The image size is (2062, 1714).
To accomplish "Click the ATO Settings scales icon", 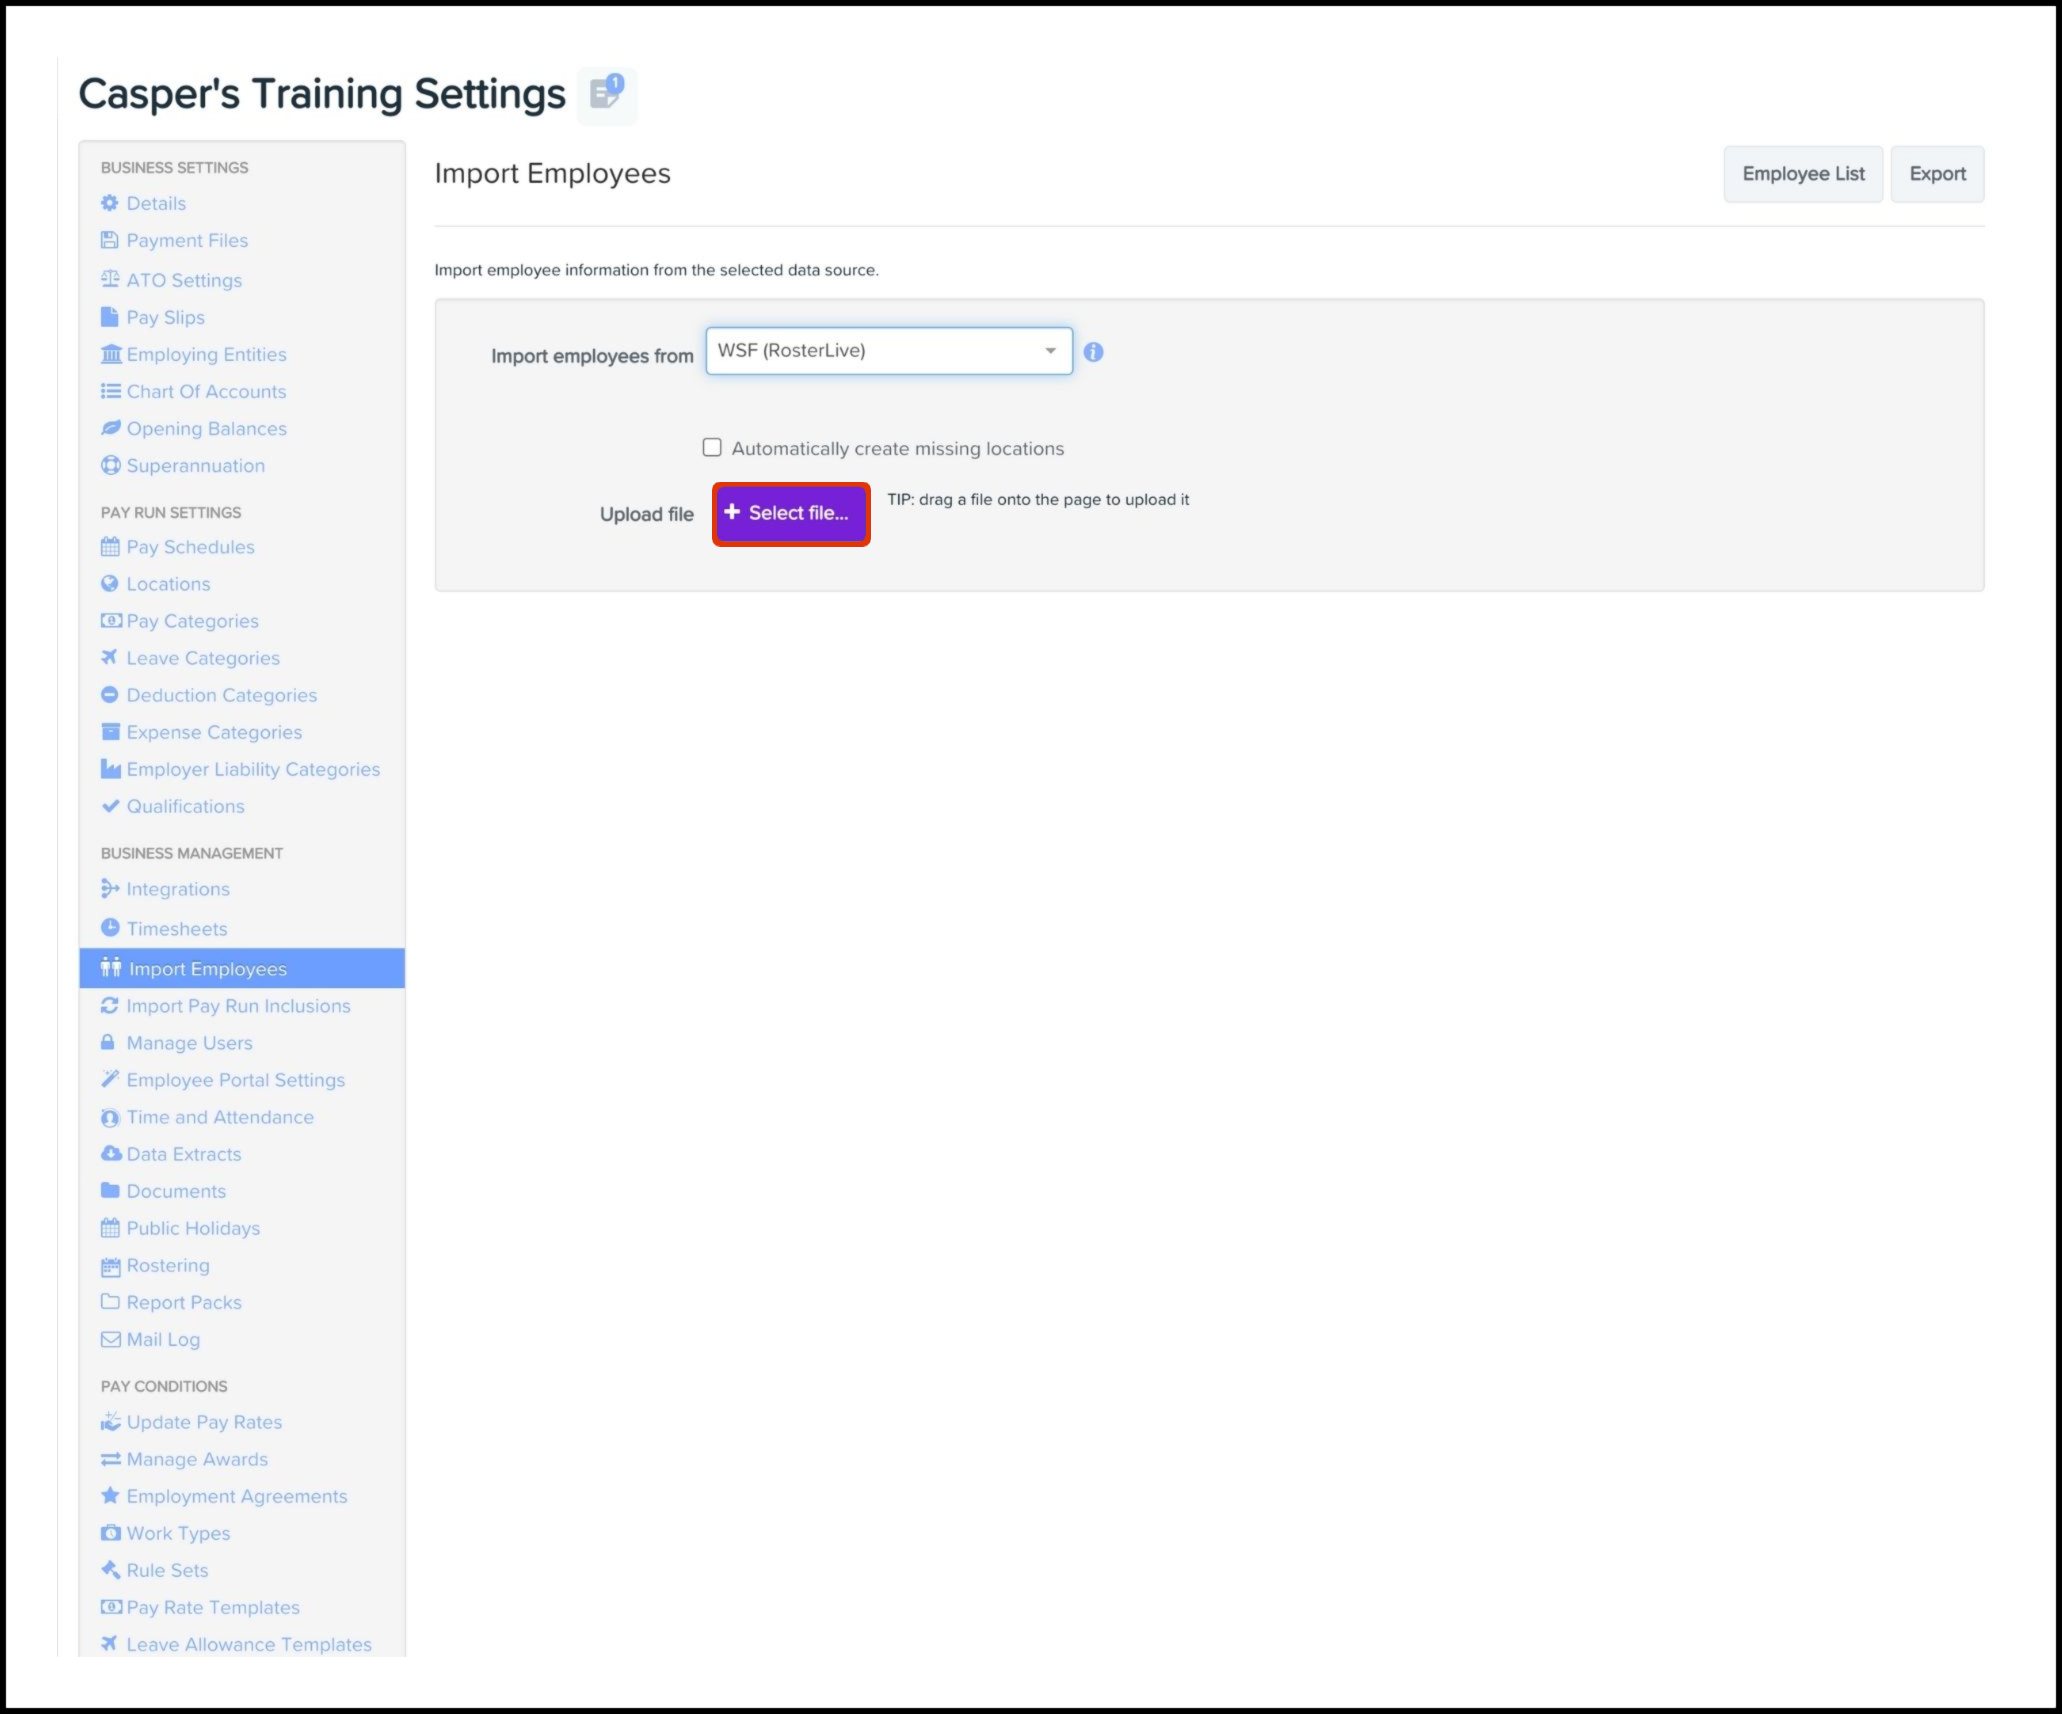I will [x=110, y=280].
